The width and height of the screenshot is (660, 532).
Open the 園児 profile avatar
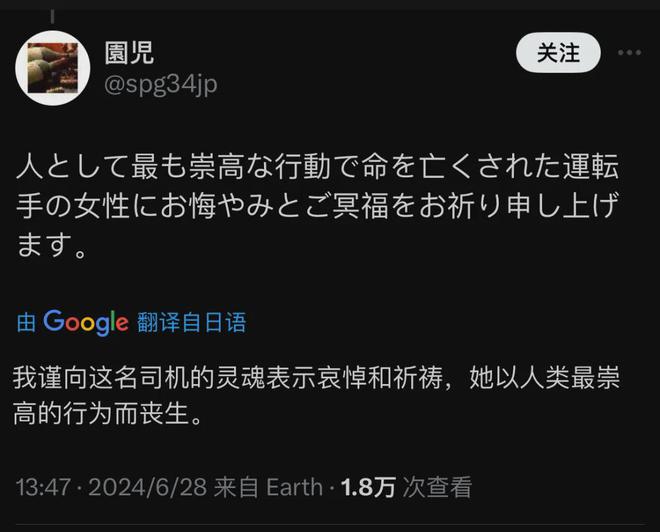(53, 68)
